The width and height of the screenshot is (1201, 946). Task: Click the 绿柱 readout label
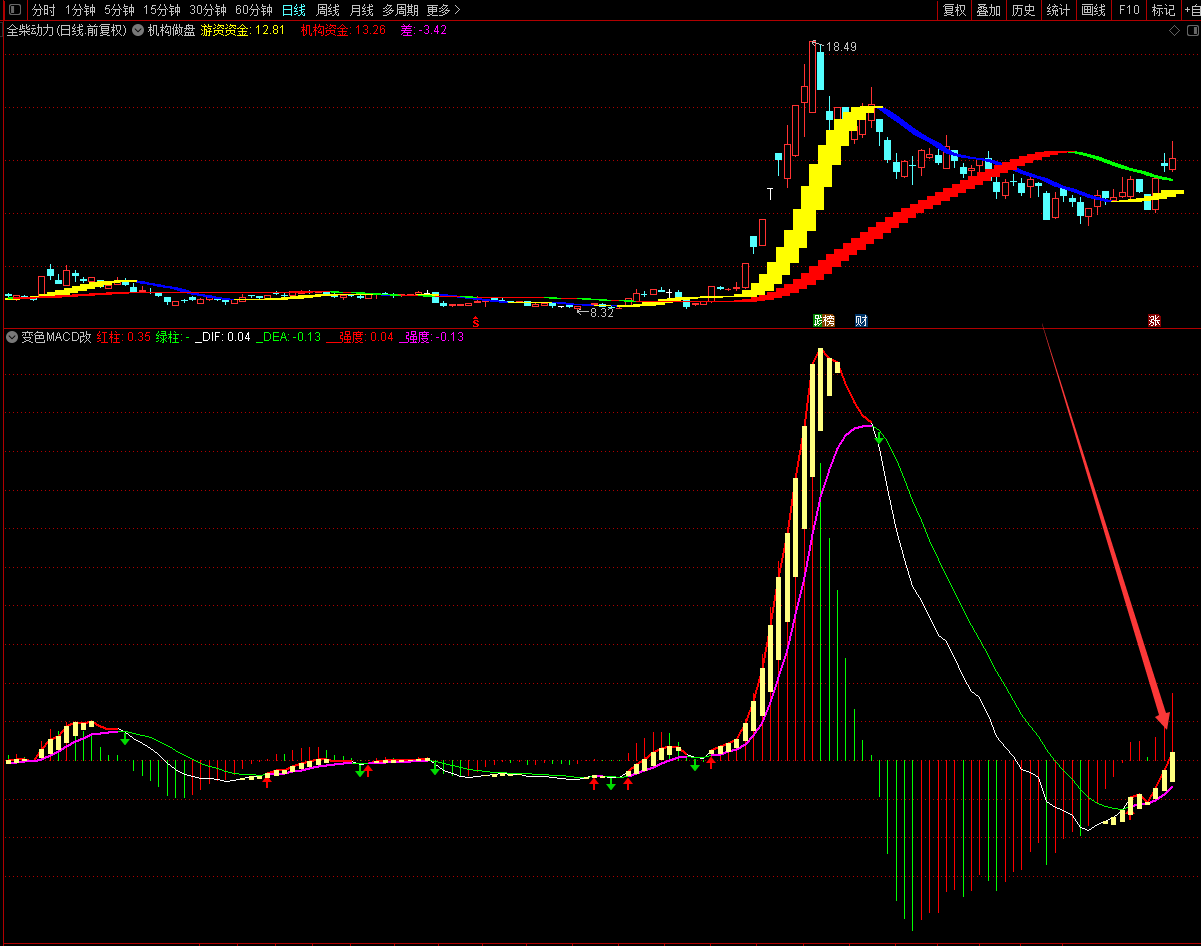[172, 337]
